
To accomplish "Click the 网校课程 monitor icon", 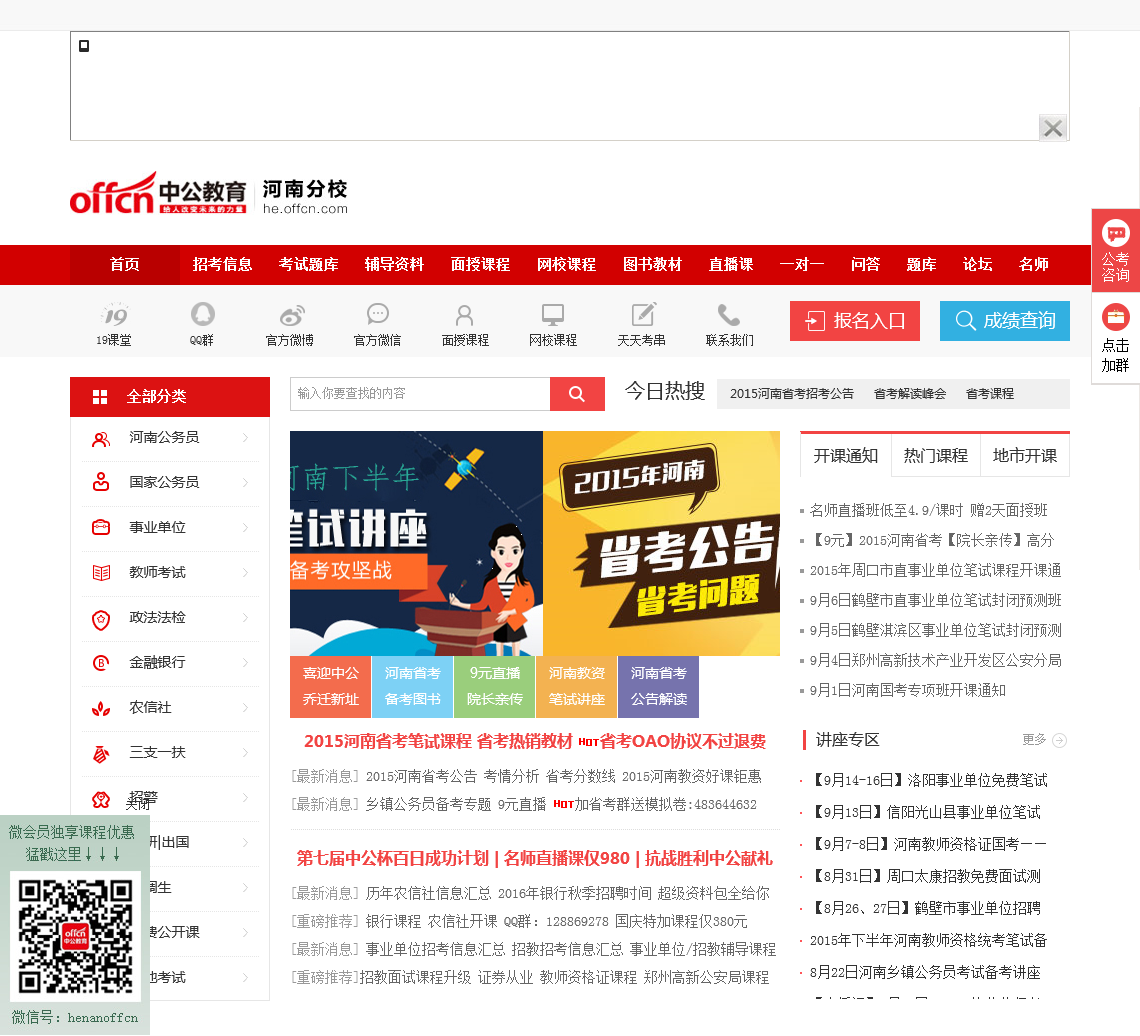I will [x=553, y=315].
